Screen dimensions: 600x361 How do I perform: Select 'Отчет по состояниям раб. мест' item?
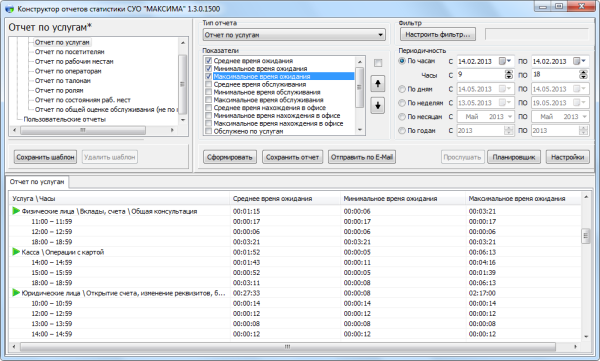coord(83,100)
